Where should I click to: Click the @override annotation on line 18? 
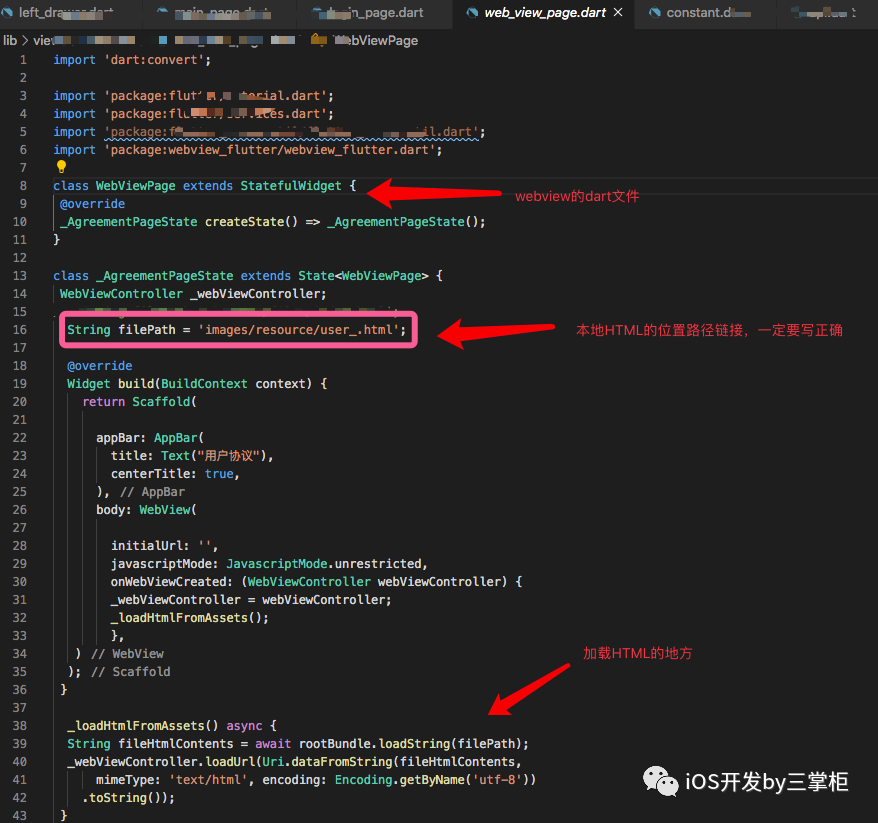click(x=100, y=366)
